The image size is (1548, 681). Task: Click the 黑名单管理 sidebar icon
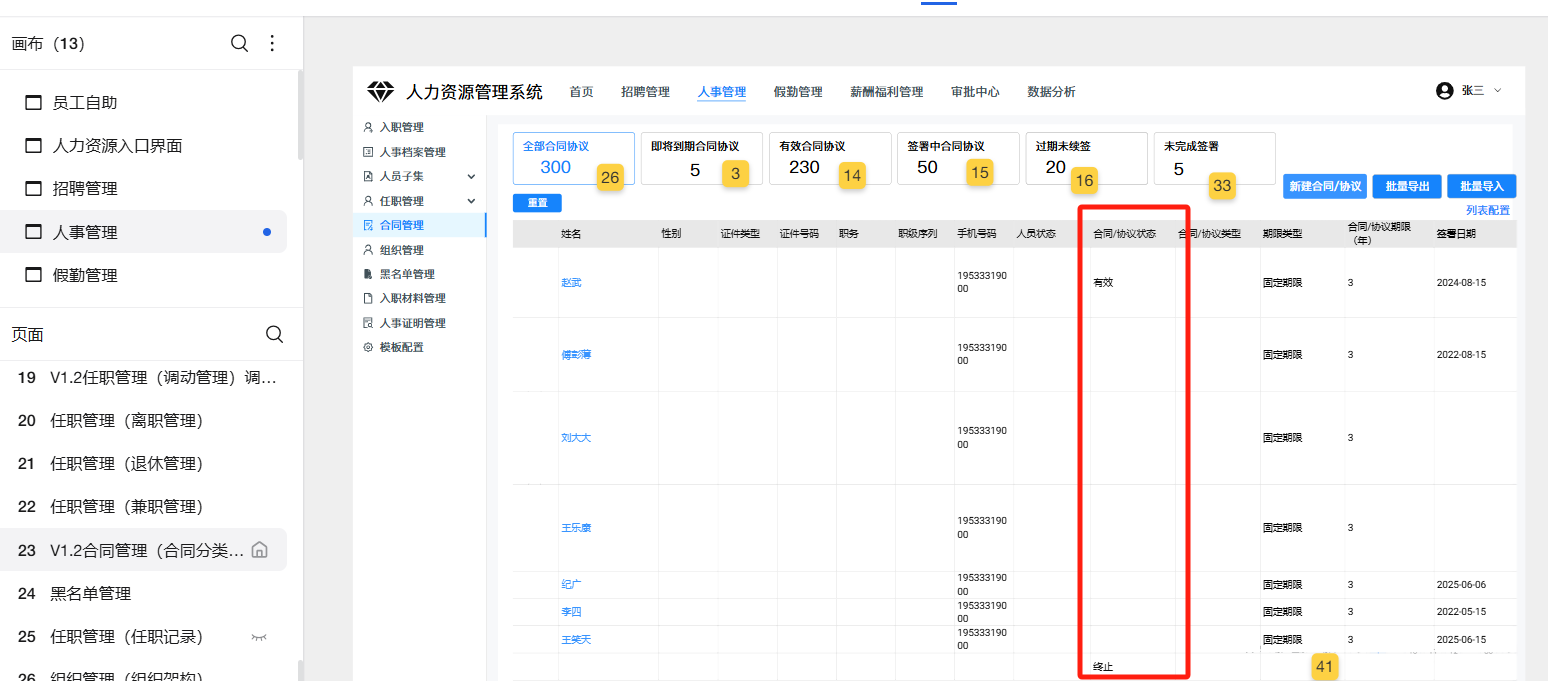tap(368, 274)
